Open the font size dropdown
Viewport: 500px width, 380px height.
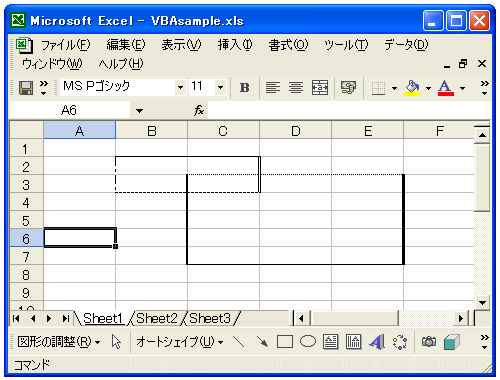pos(220,88)
